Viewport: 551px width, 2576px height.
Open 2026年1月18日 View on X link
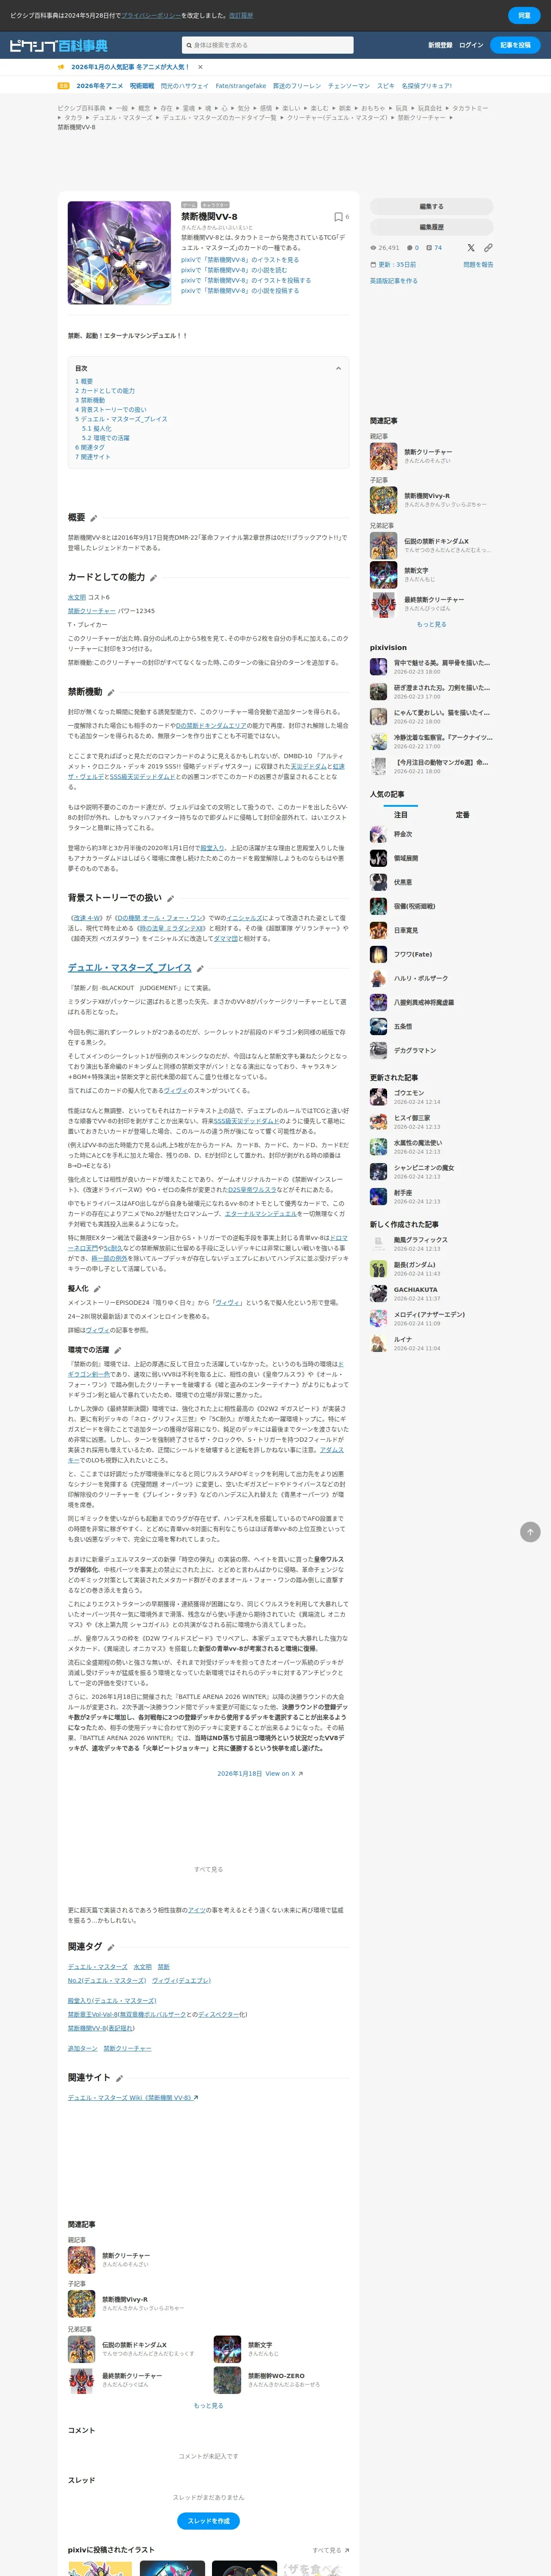tap(260, 1773)
